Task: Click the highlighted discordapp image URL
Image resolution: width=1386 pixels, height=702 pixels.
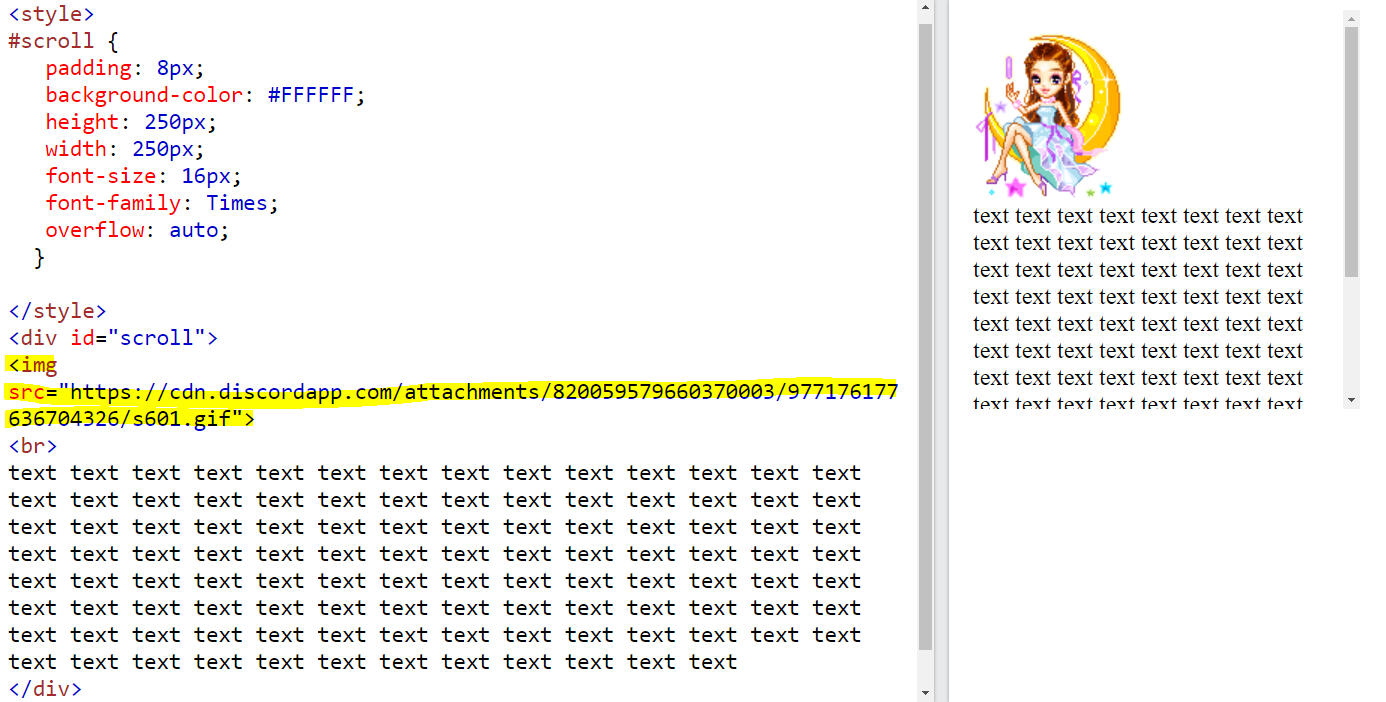Action: click(450, 392)
